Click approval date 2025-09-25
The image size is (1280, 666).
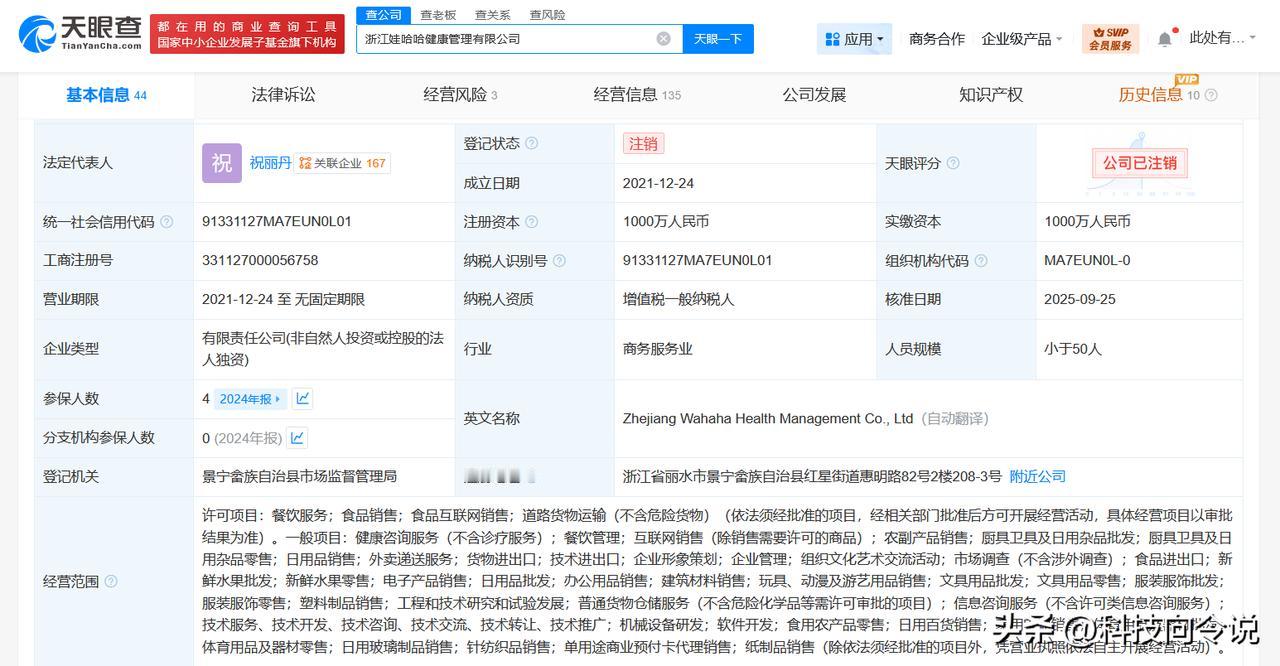coord(1080,299)
